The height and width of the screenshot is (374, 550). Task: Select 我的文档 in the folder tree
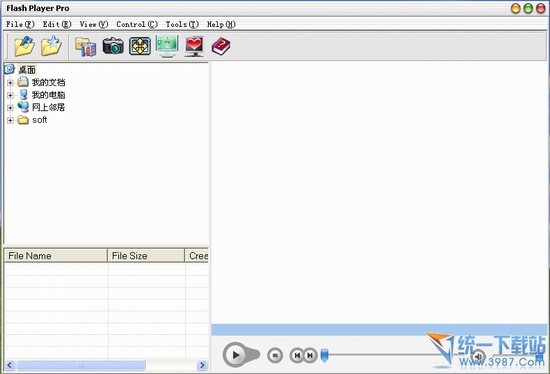(48, 82)
